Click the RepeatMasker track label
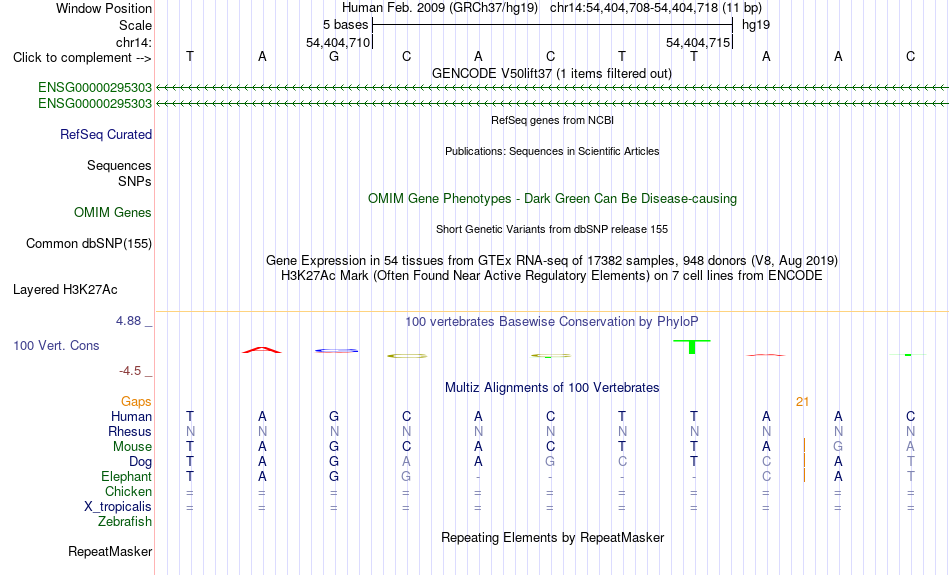The height and width of the screenshot is (575, 950). coord(110,551)
